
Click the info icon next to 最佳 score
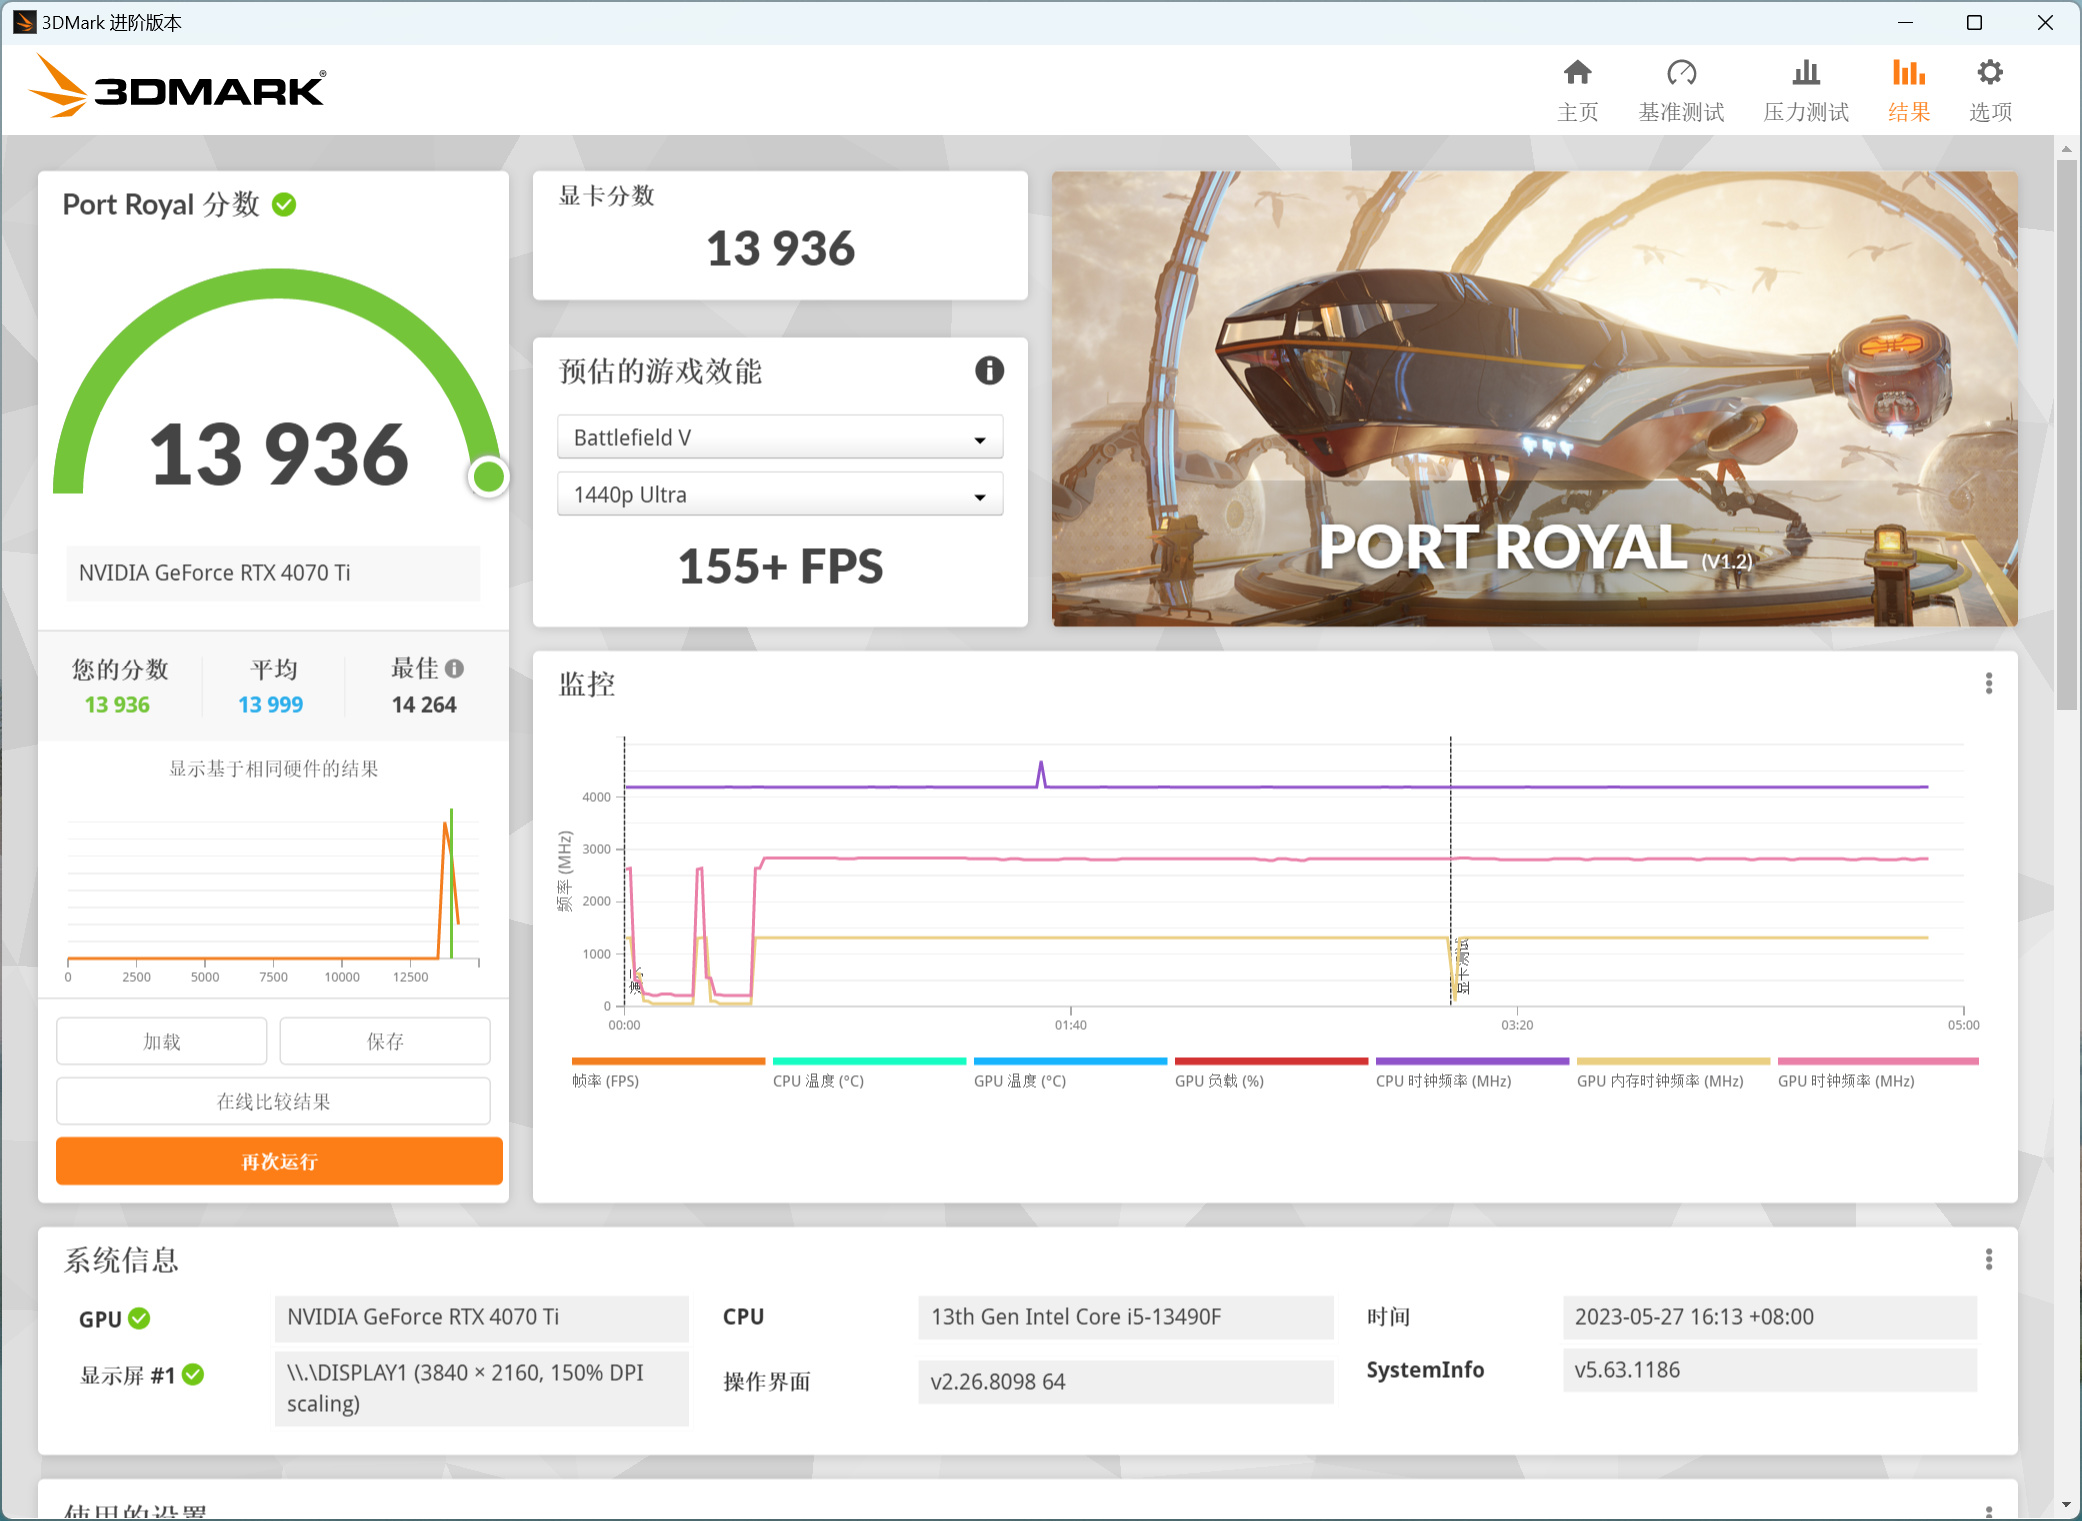(456, 668)
